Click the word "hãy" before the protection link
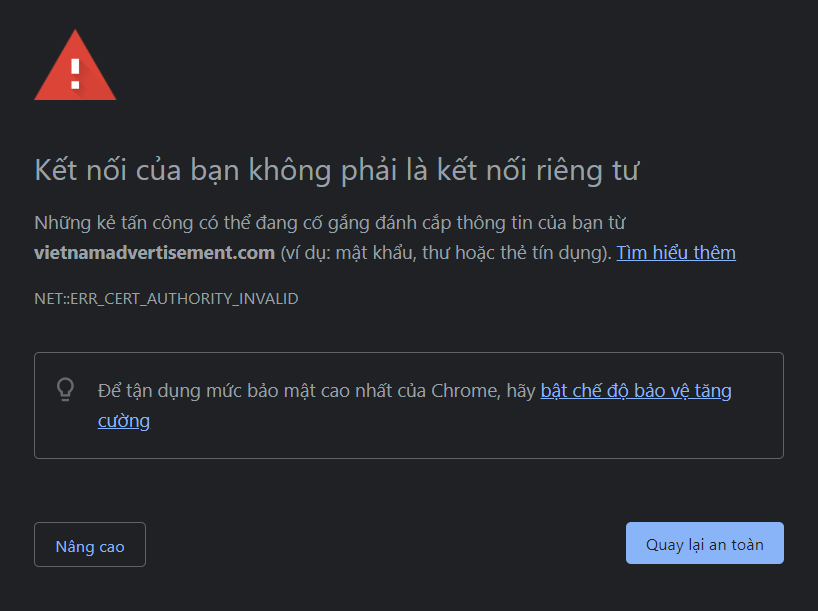The image size is (818, 611). tap(521, 390)
